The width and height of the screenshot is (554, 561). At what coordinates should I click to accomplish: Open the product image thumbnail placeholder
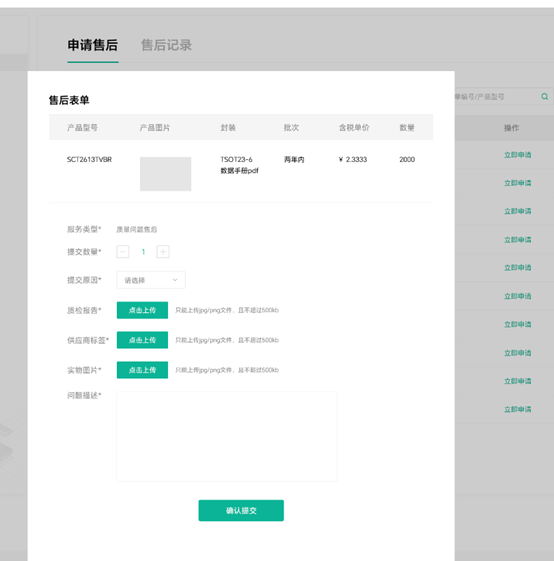coord(165,174)
